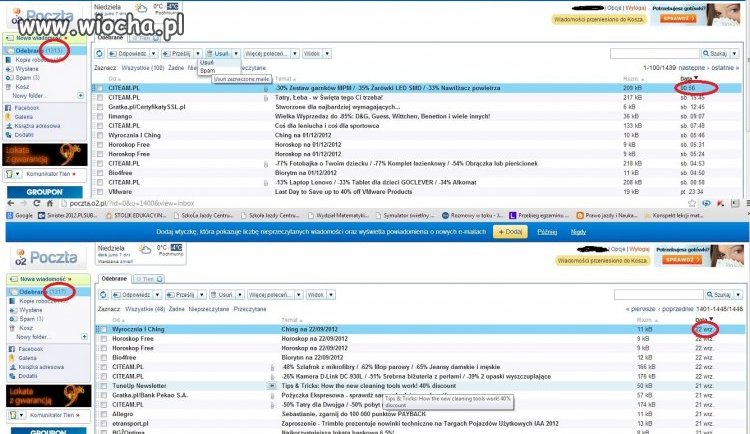750x434 pixels.
Task: Click Wyloguj link in bottom header
Action: [x=639, y=249]
